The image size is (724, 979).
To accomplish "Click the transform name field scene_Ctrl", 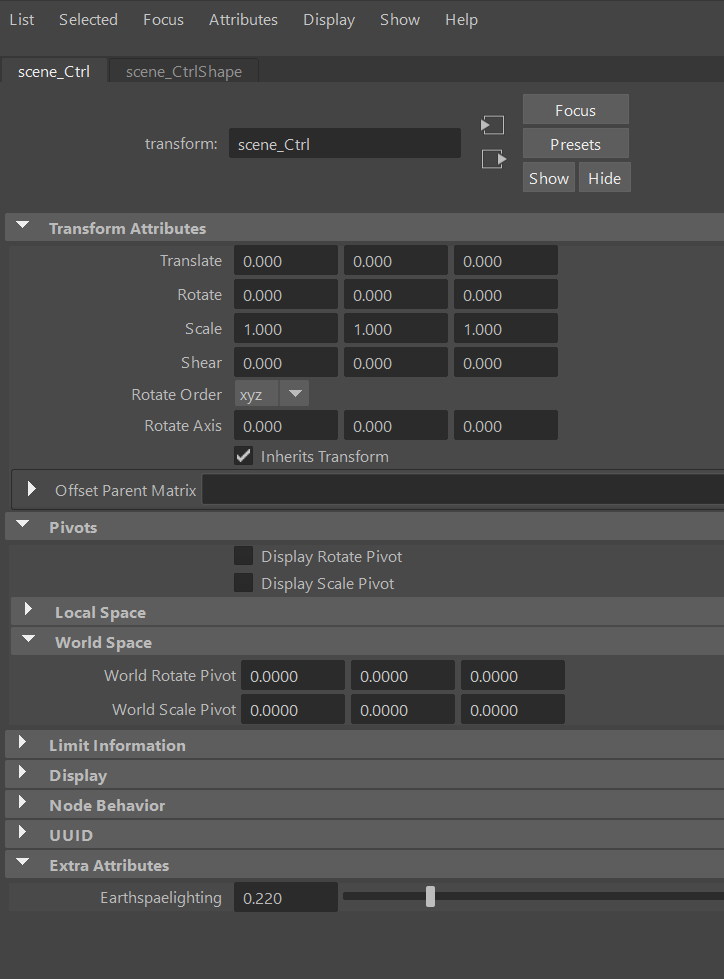I will 344,144.
